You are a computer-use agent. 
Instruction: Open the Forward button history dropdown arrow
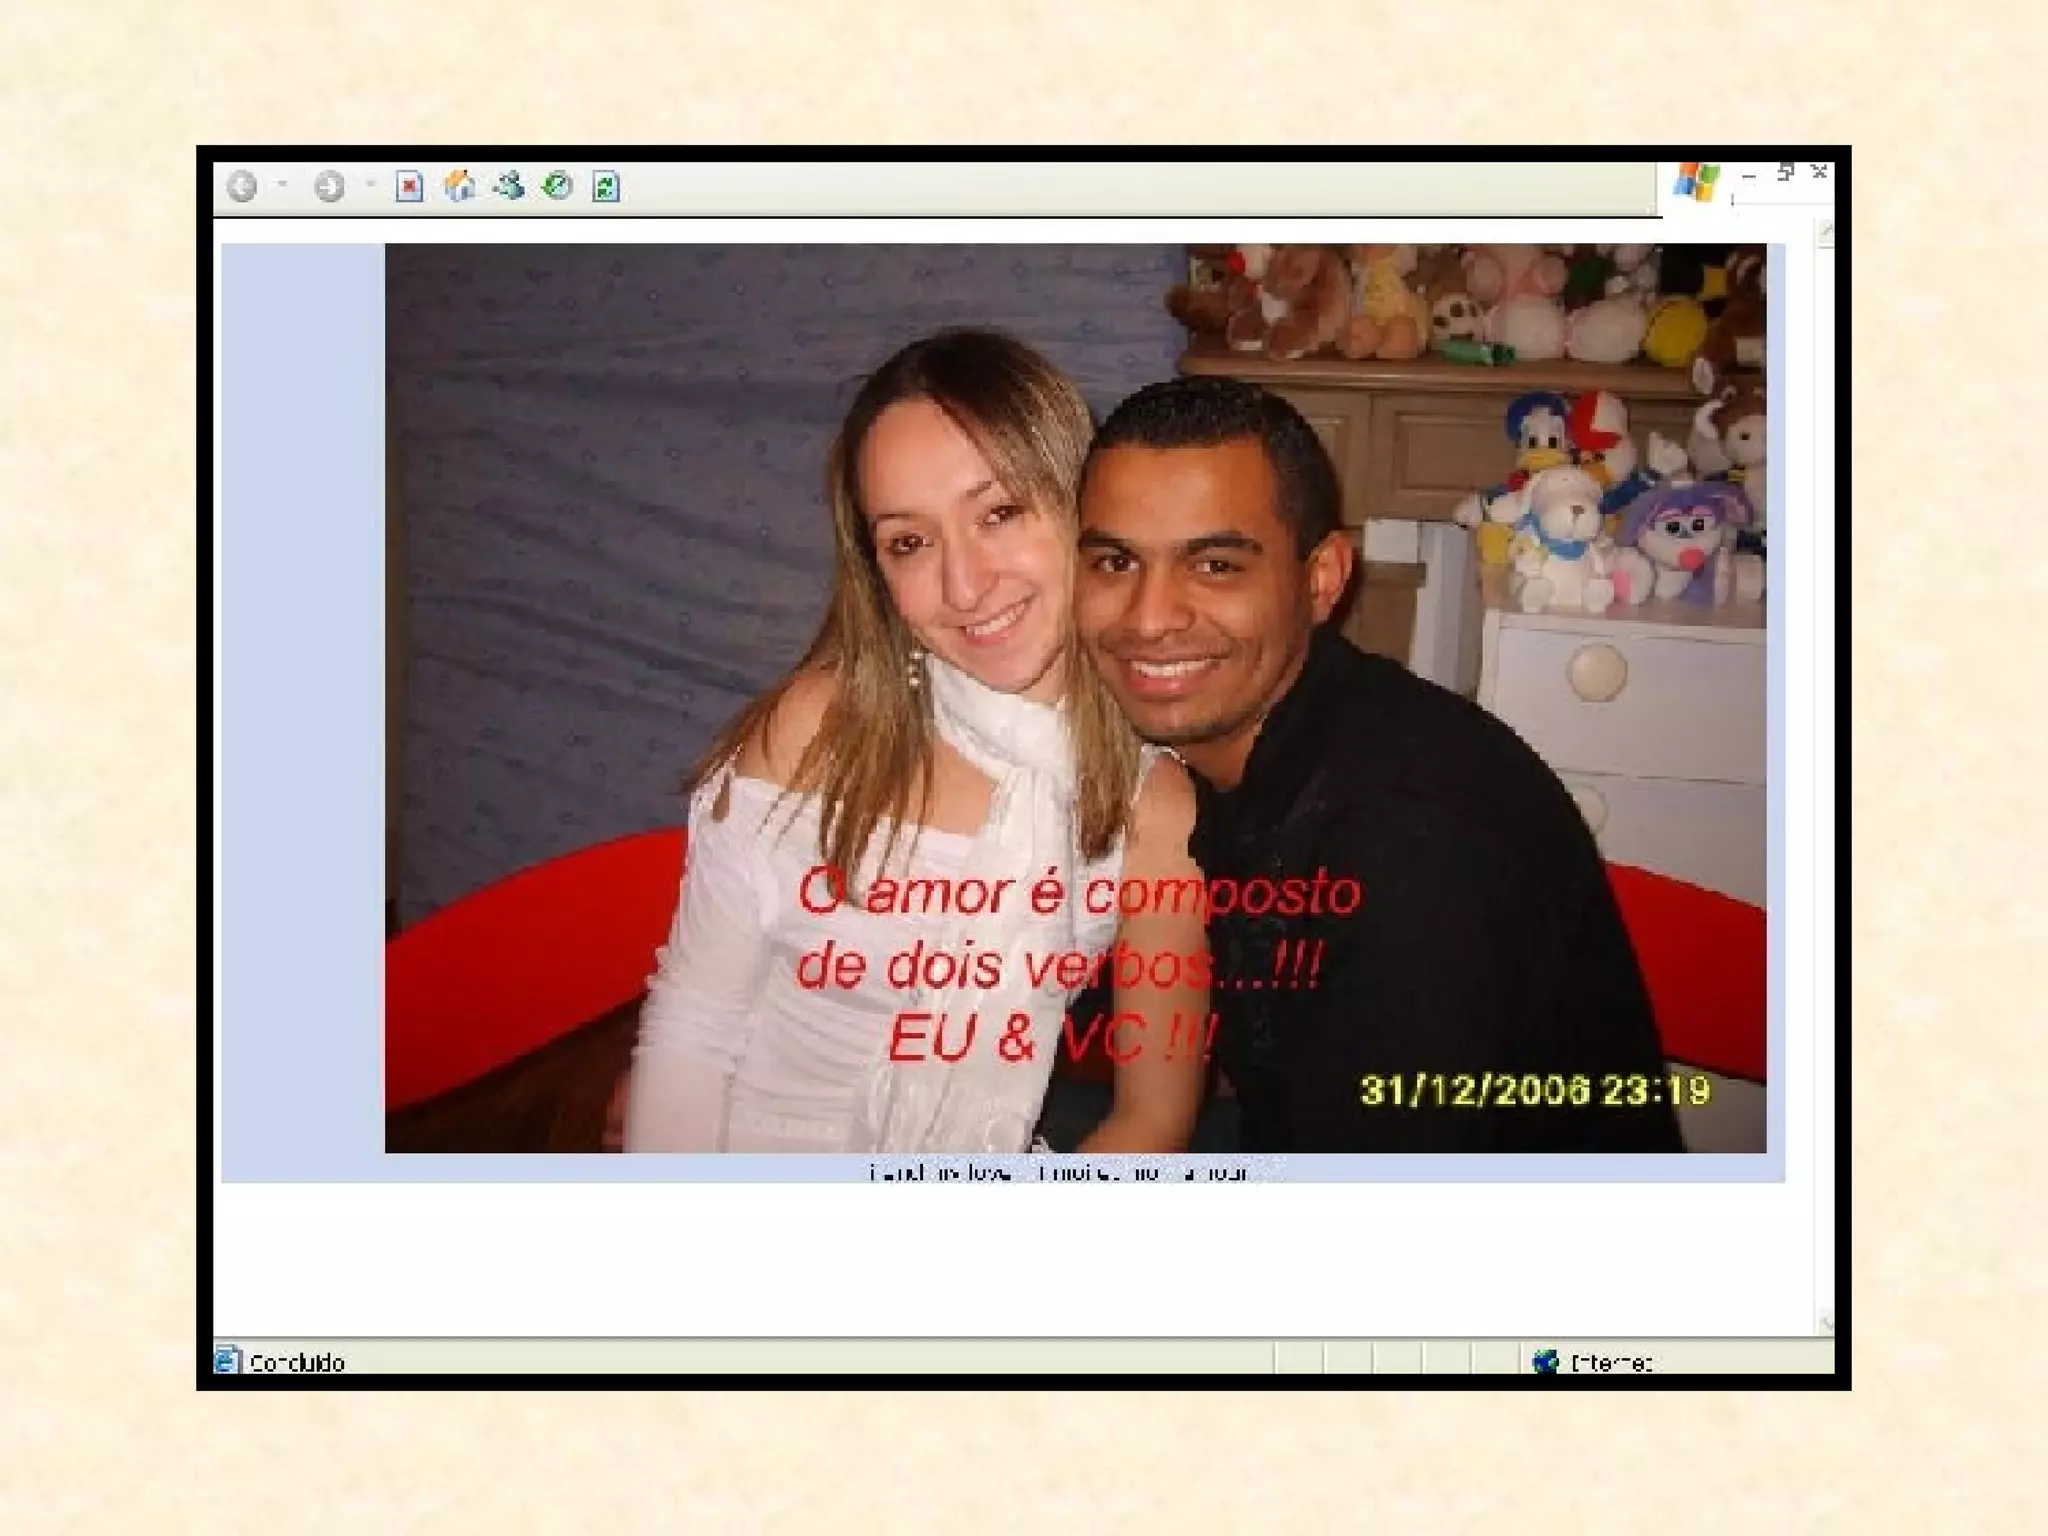point(370,185)
